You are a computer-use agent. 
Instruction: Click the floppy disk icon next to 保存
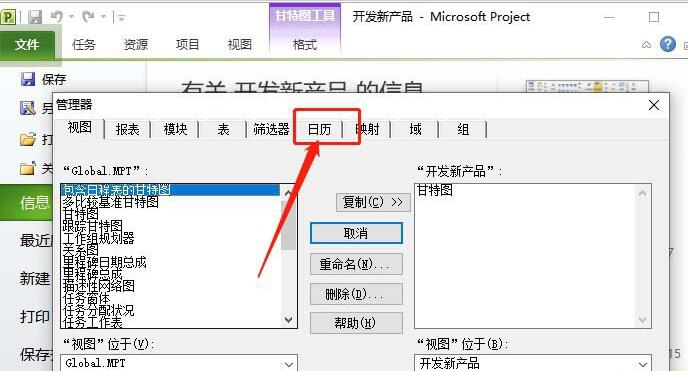[x=28, y=79]
